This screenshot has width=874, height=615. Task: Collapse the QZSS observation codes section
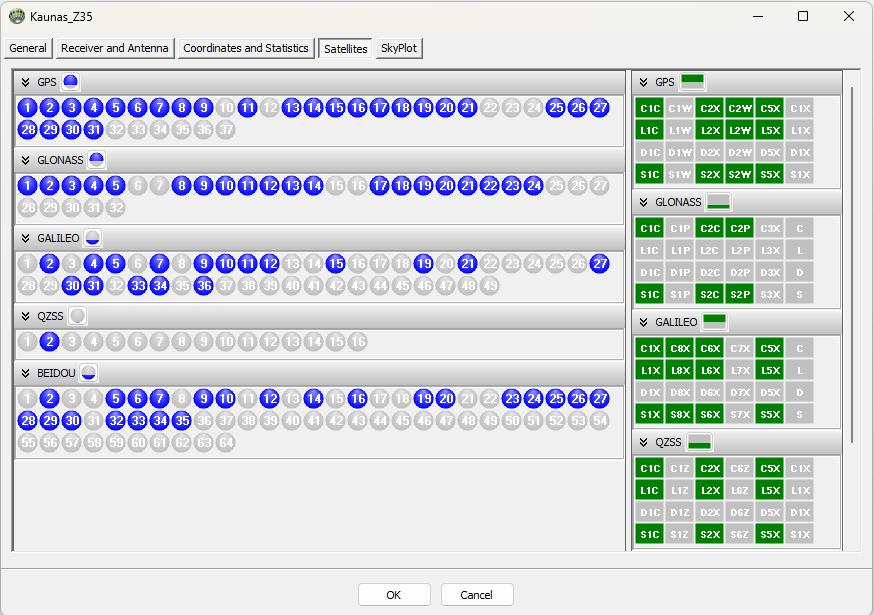644,443
